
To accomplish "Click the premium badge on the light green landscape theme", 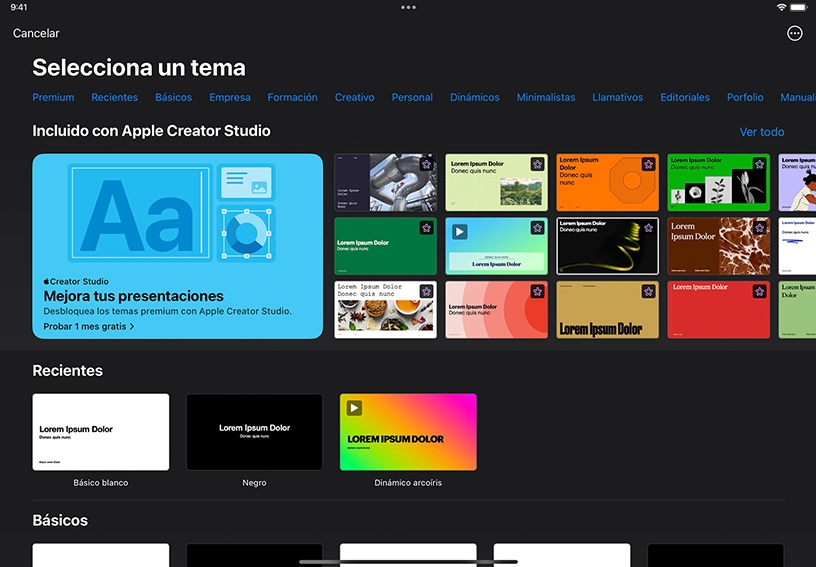I will (x=538, y=164).
